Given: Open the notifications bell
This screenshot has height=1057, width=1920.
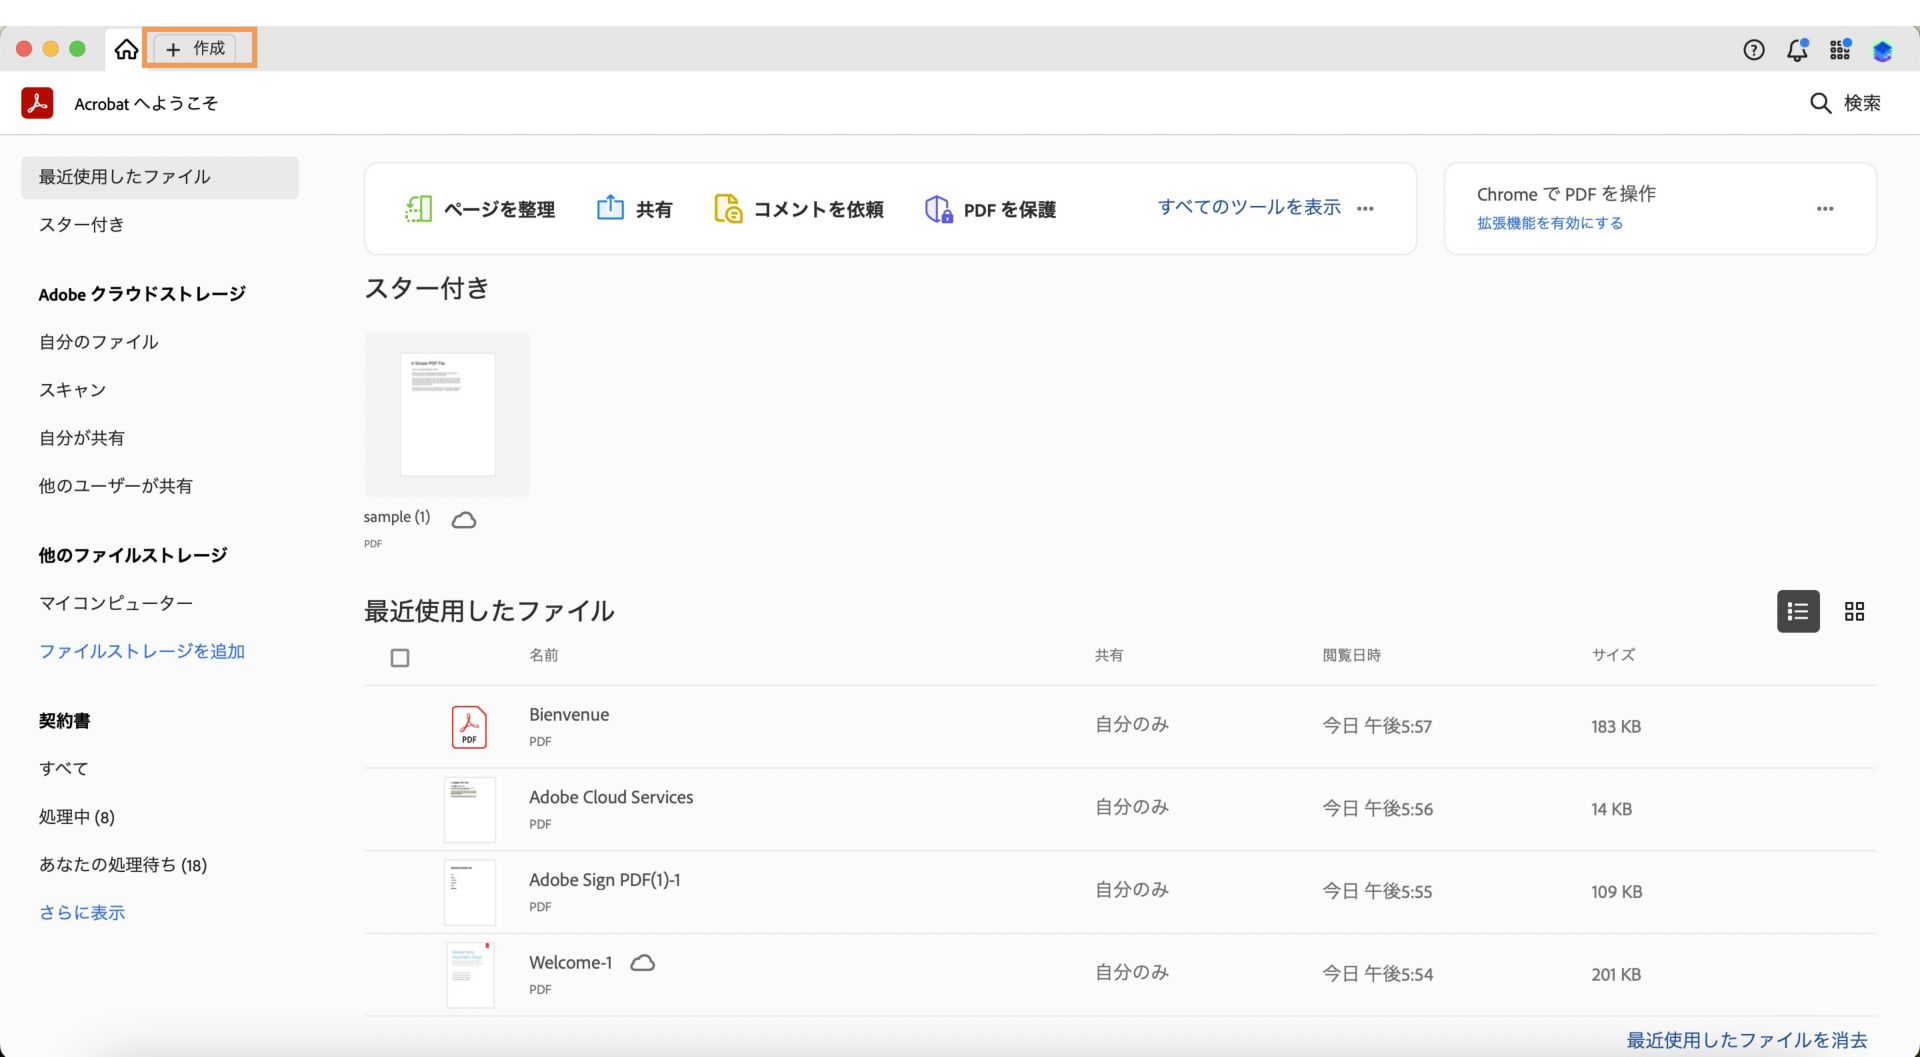Looking at the screenshot, I should [x=1797, y=49].
